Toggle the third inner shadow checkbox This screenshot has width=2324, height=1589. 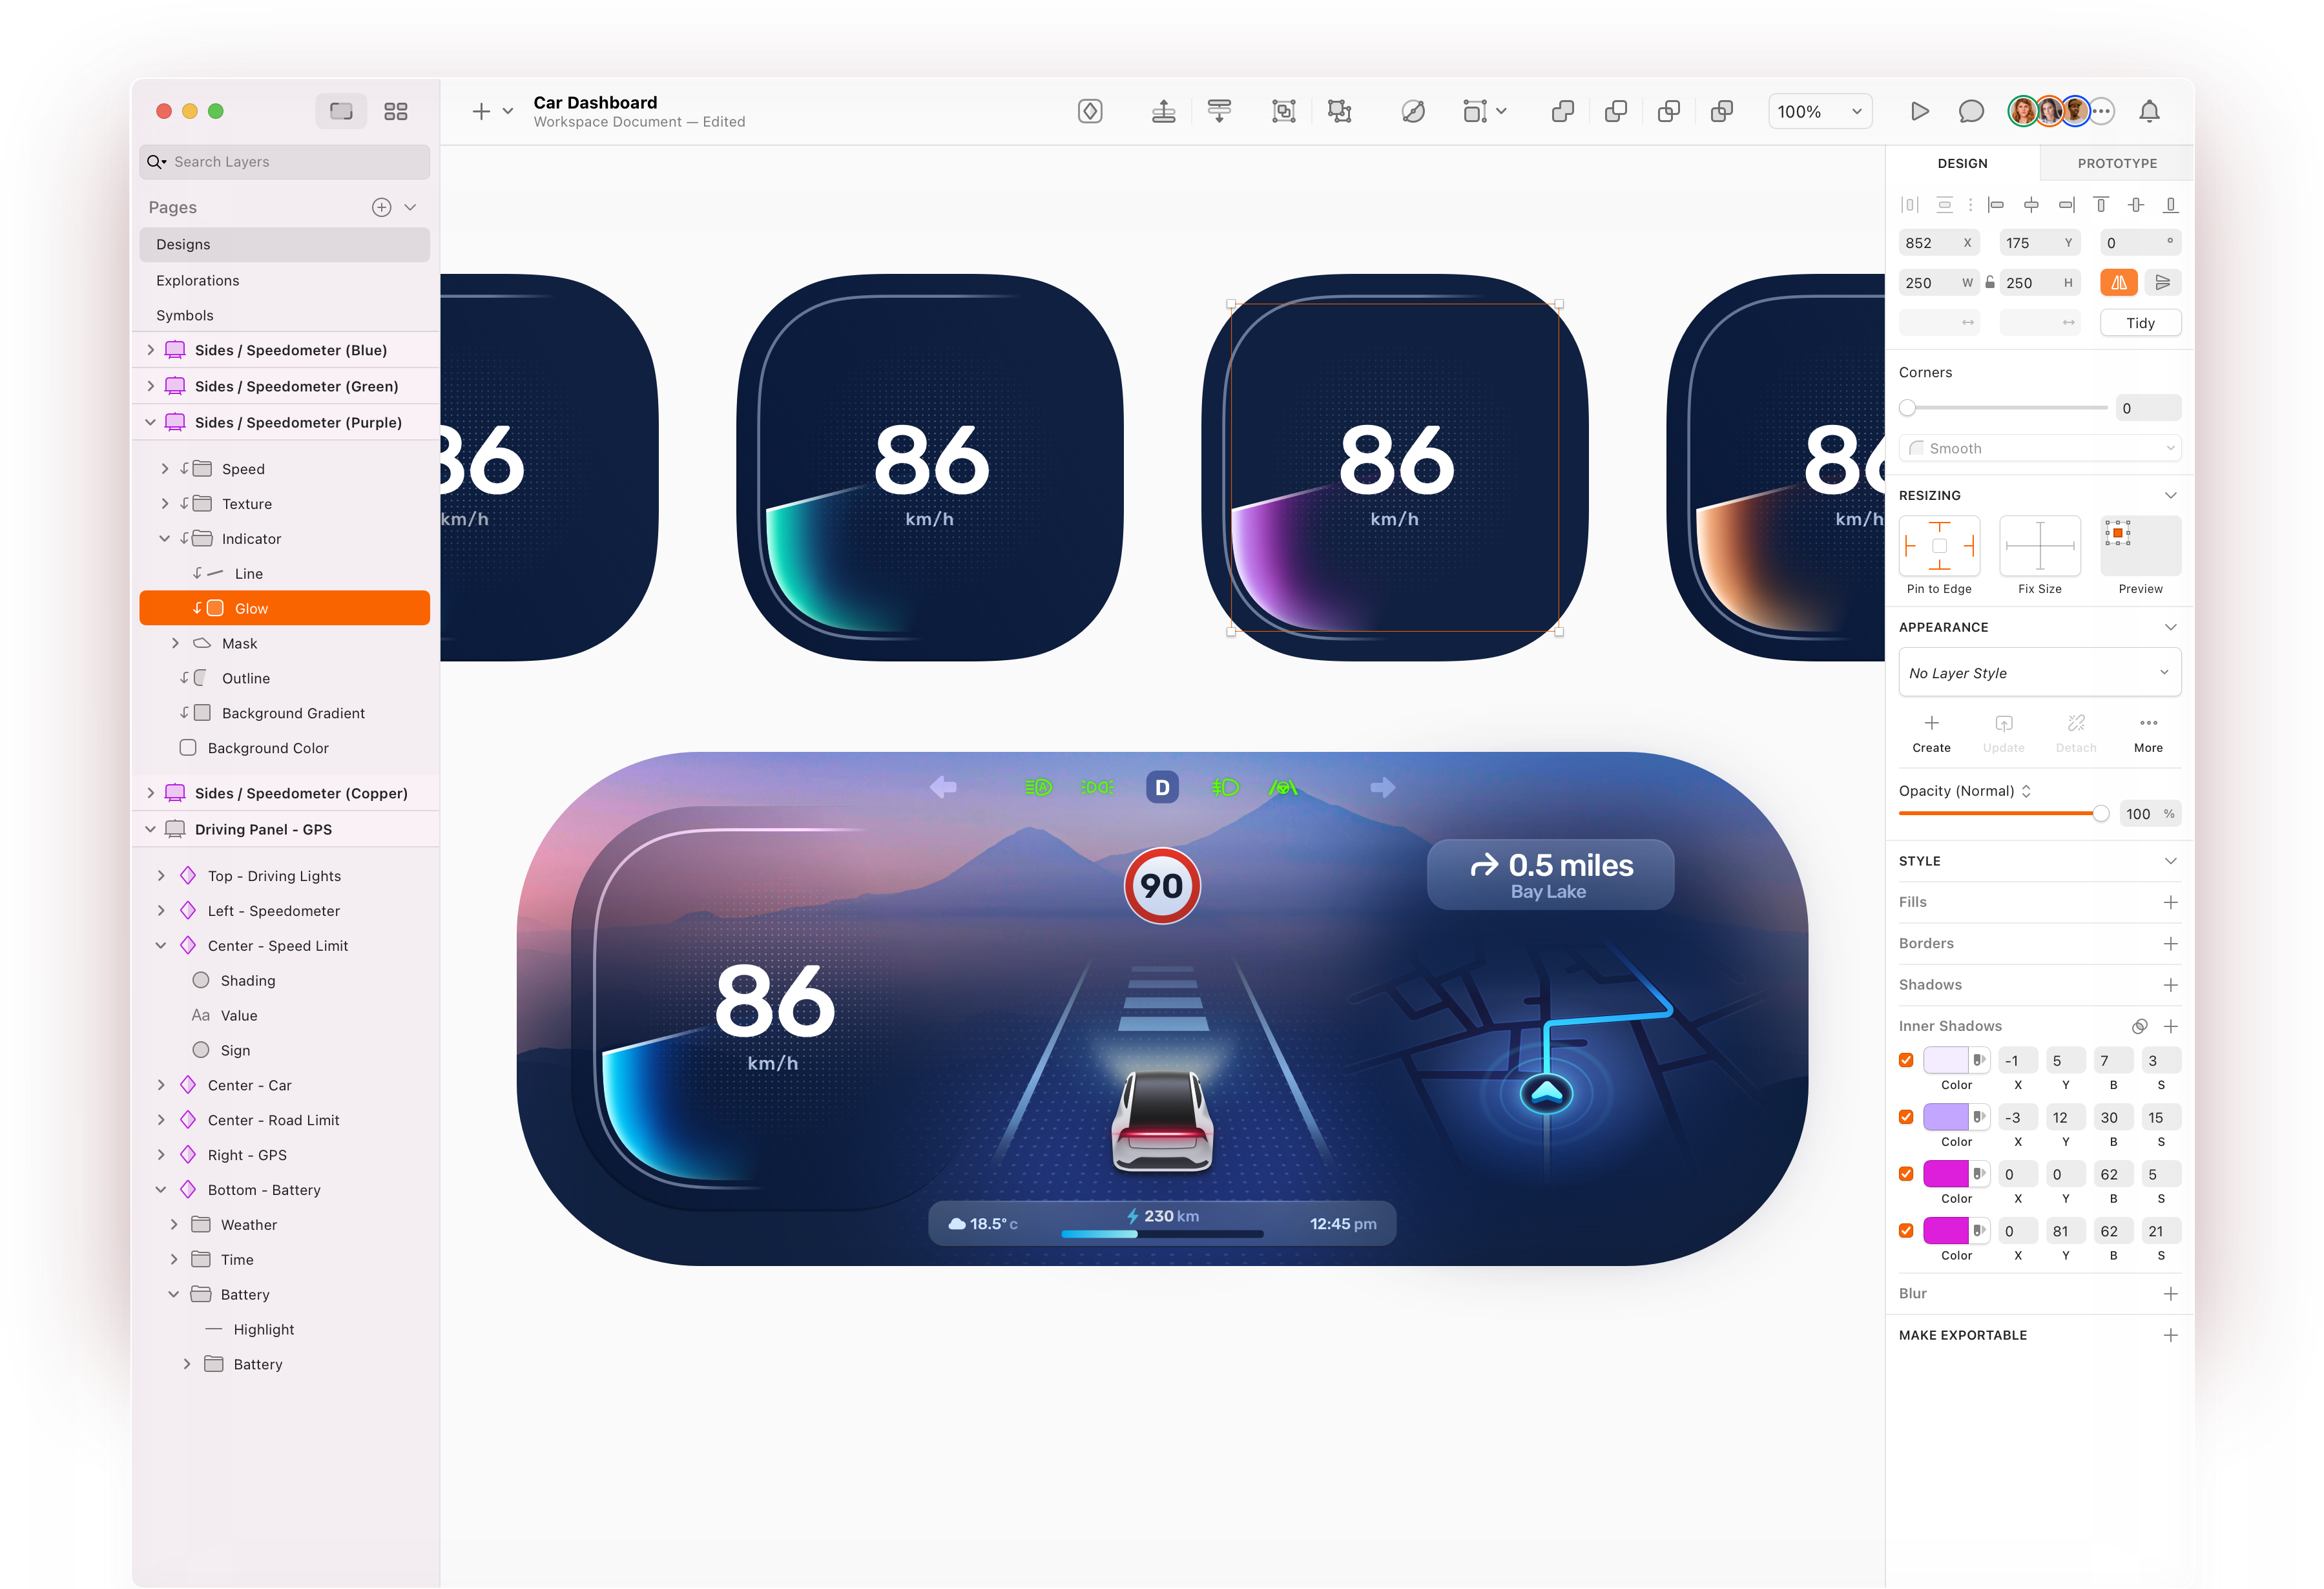tap(1906, 1174)
